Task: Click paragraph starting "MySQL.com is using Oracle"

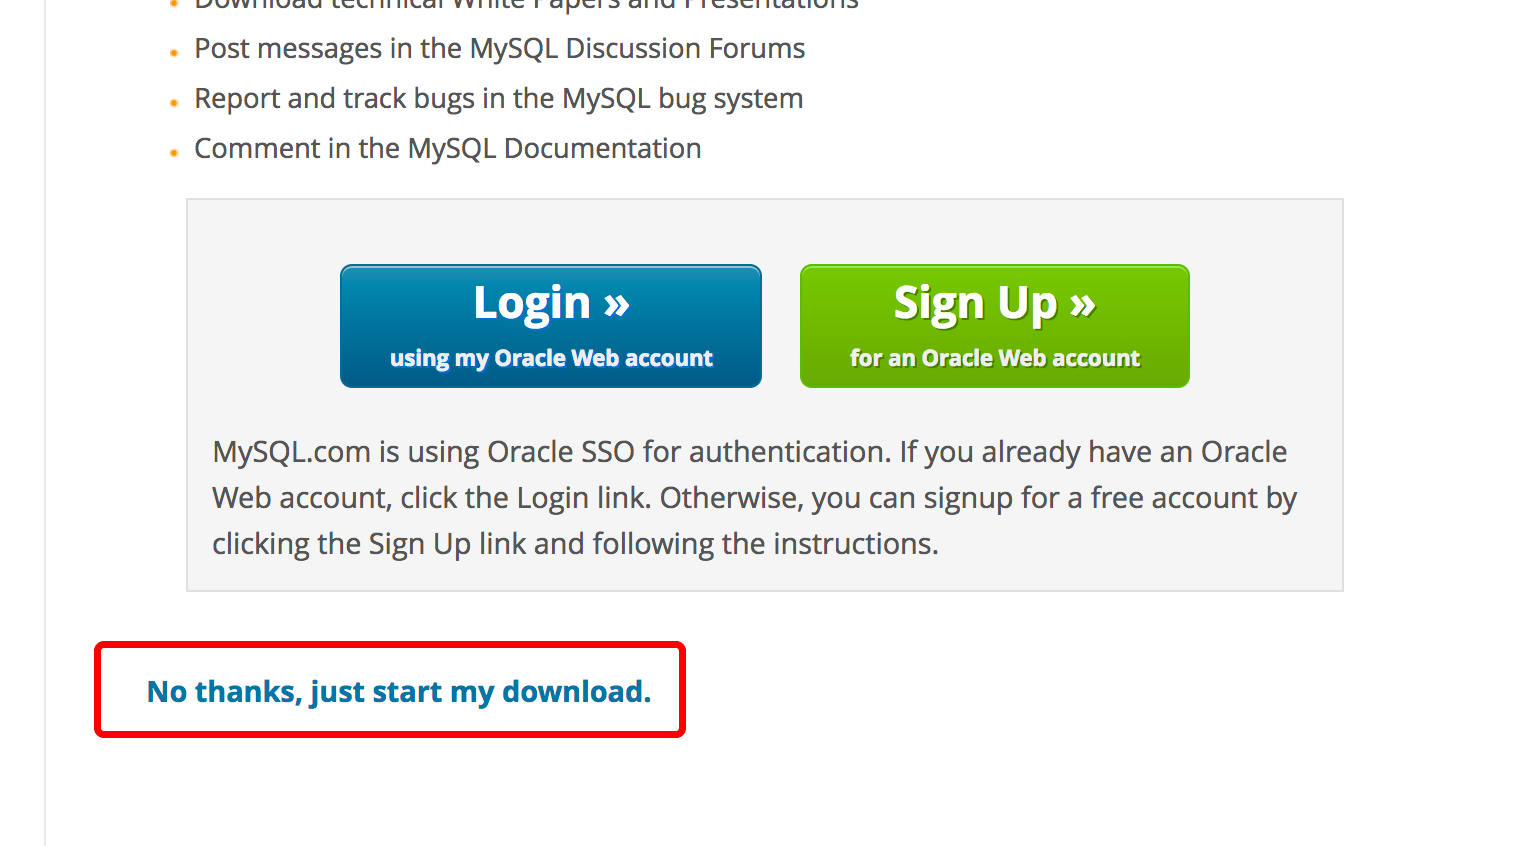Action: click(x=755, y=498)
